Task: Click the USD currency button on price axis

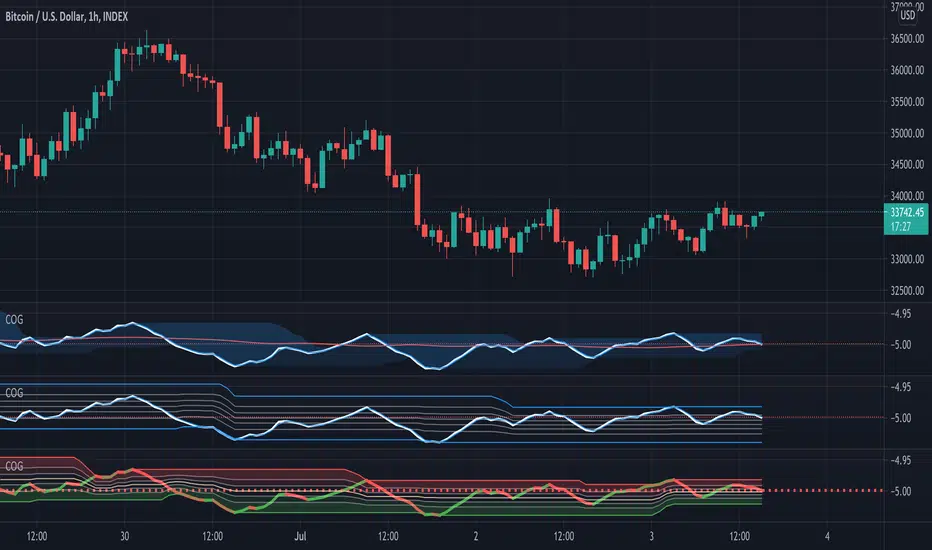Action: click(x=907, y=15)
